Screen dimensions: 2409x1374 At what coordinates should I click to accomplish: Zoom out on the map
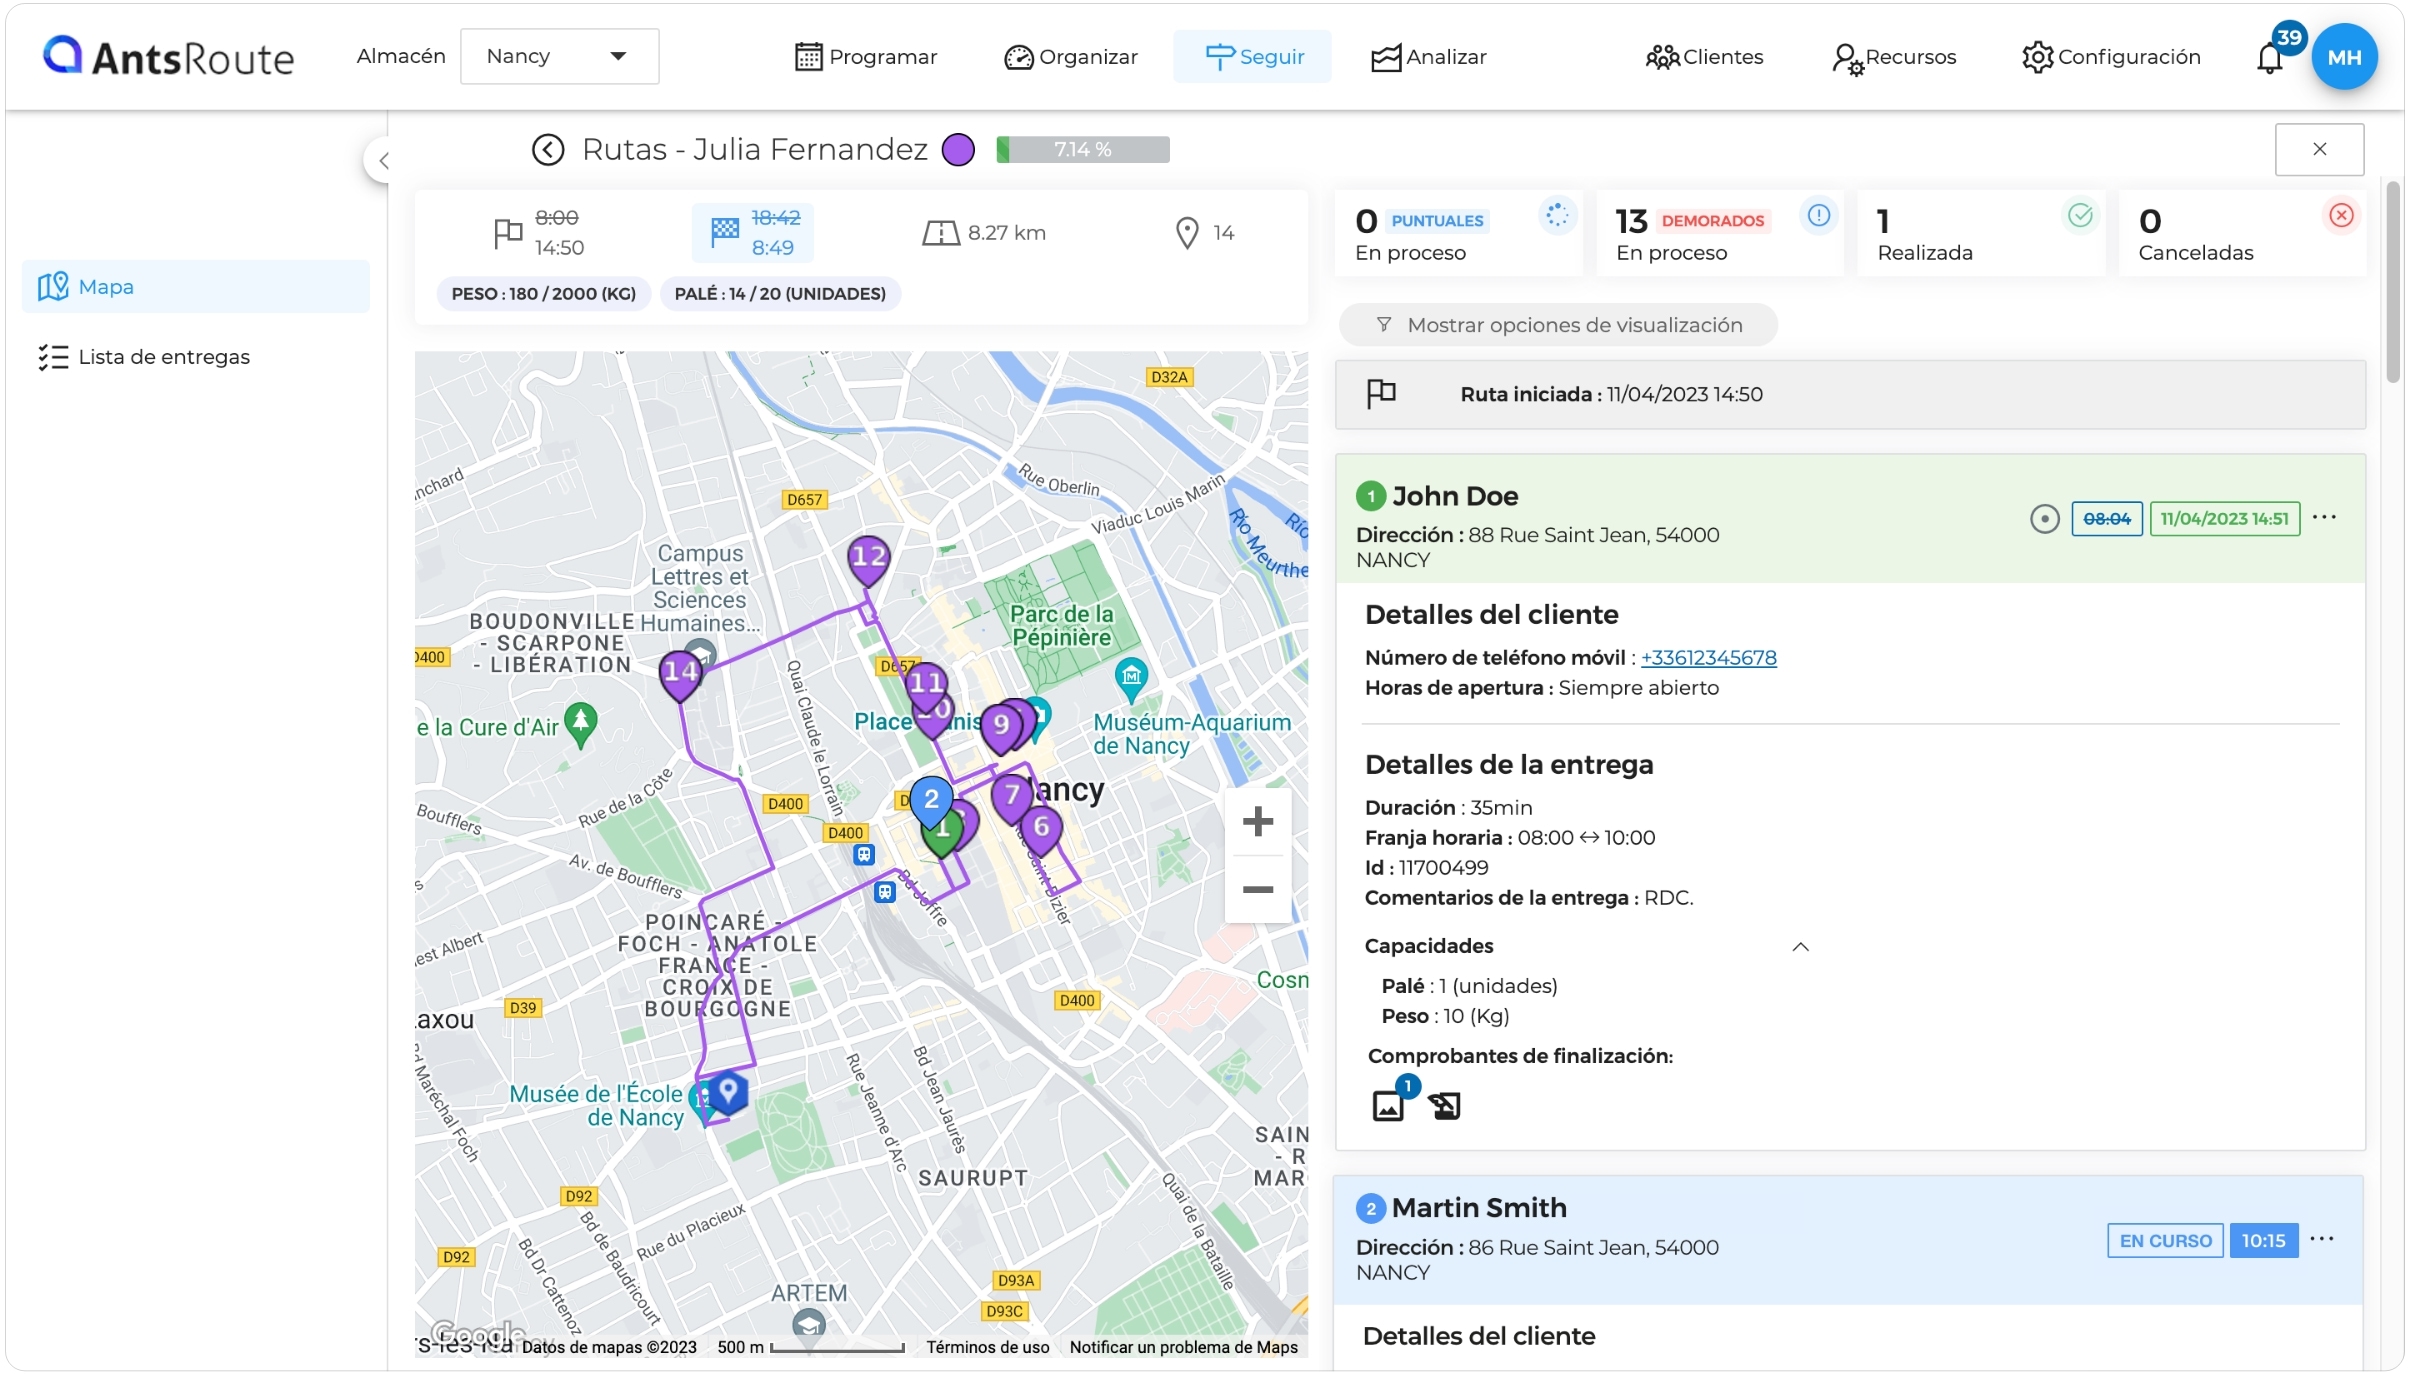[1257, 890]
